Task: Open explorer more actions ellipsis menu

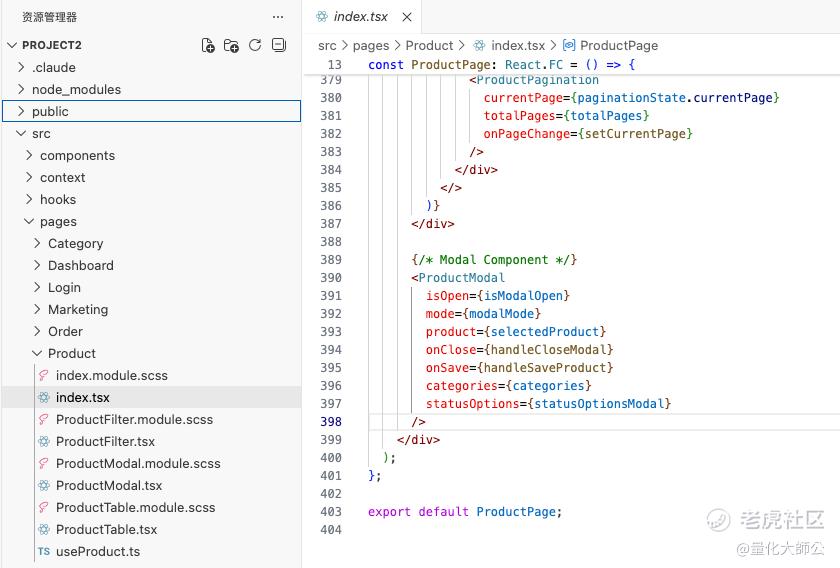Action: (278, 17)
